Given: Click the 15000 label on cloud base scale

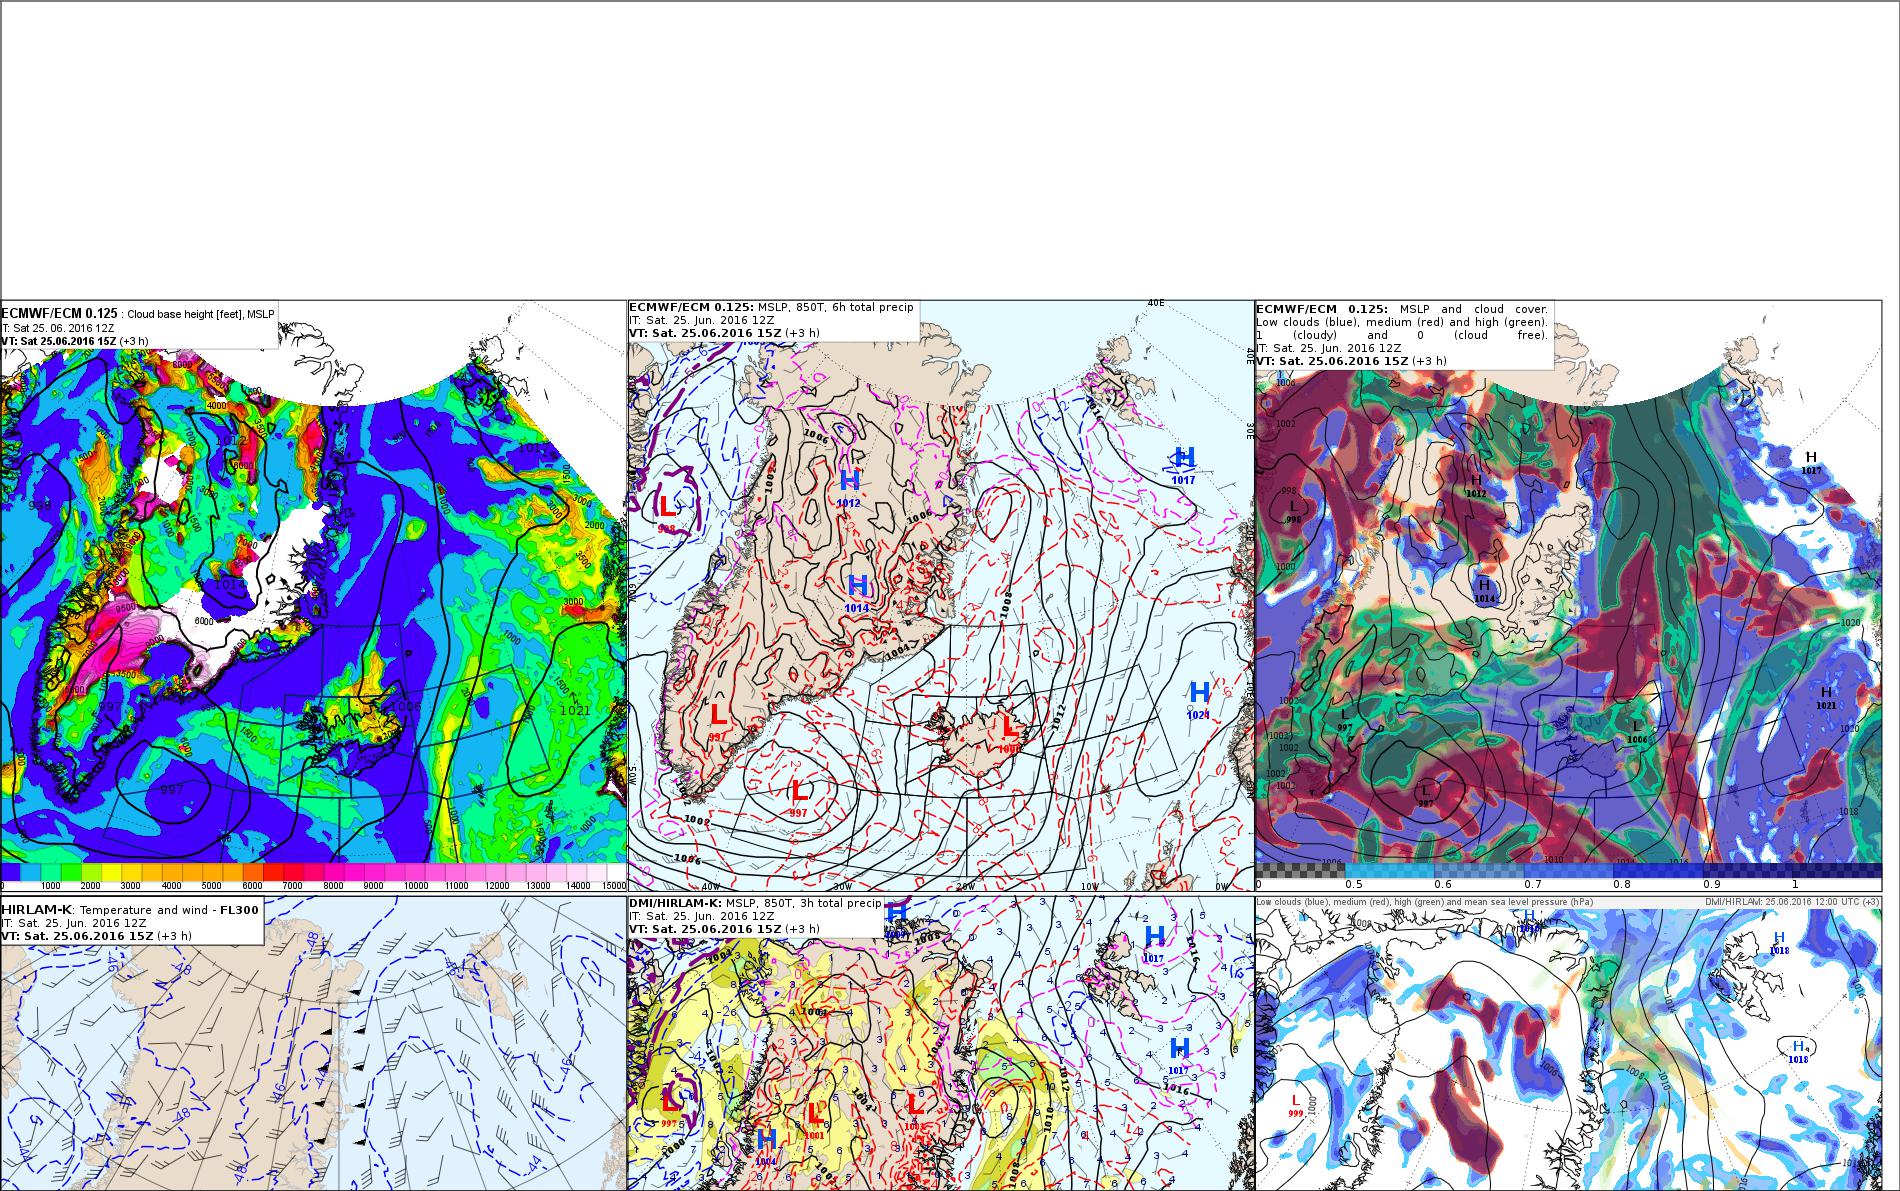Looking at the screenshot, I should click(612, 886).
